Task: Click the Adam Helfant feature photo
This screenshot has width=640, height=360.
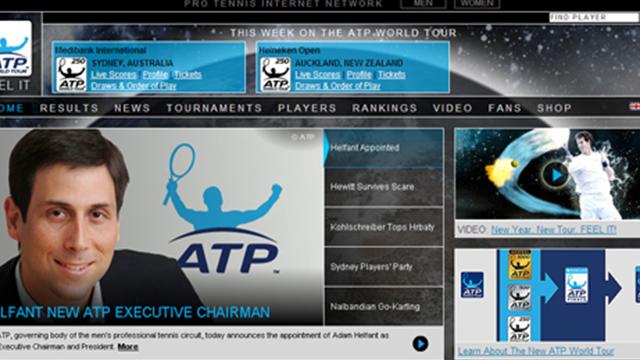Action: (161, 227)
